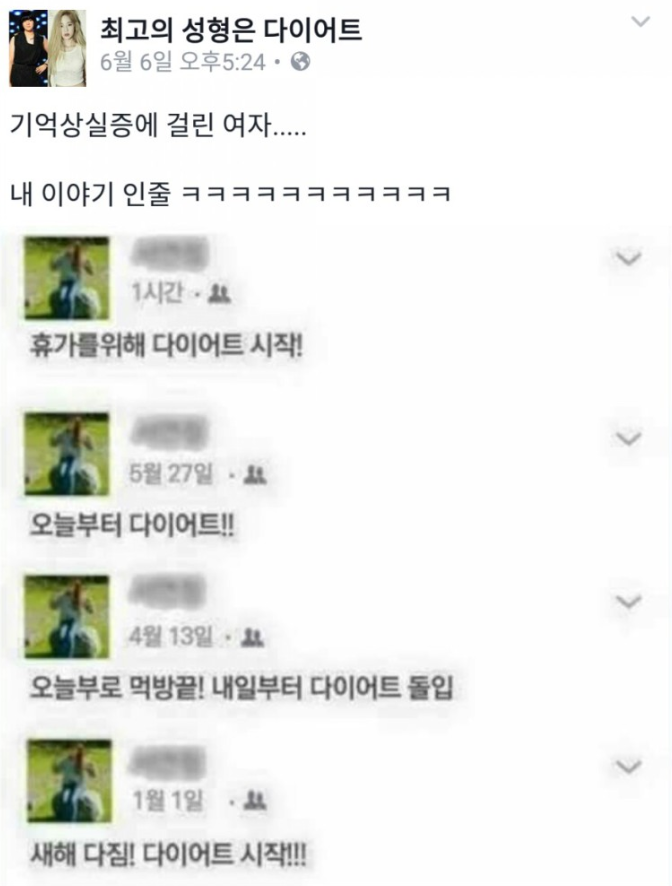The image size is (672, 886).
Task: Expand options chevron for the 1월 1일 post
Action: point(628,767)
